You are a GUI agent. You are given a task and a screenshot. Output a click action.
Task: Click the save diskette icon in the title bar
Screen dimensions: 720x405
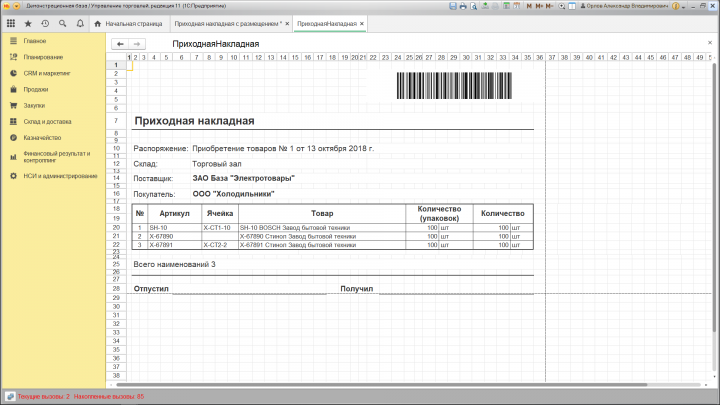click(453, 6)
